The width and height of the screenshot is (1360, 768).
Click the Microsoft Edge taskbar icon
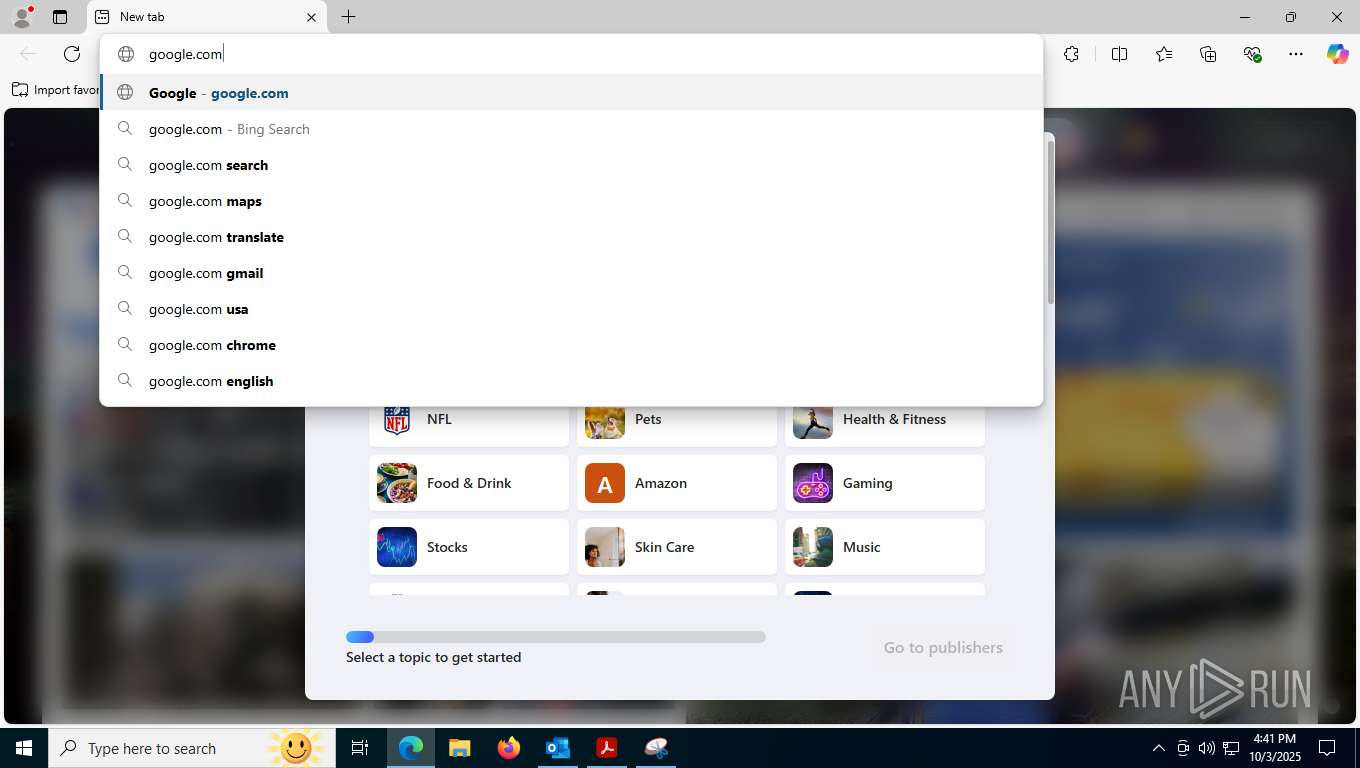pyautogui.click(x=411, y=748)
